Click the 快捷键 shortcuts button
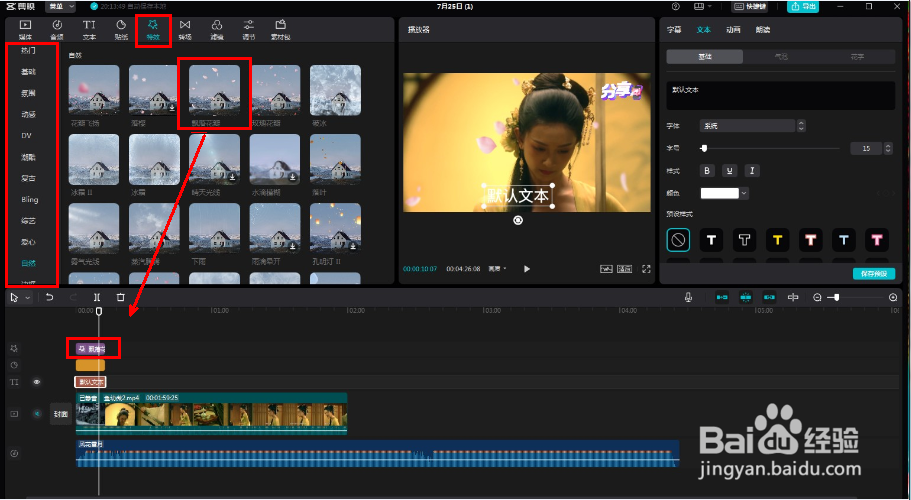This screenshot has width=911, height=500. [x=749, y=6]
